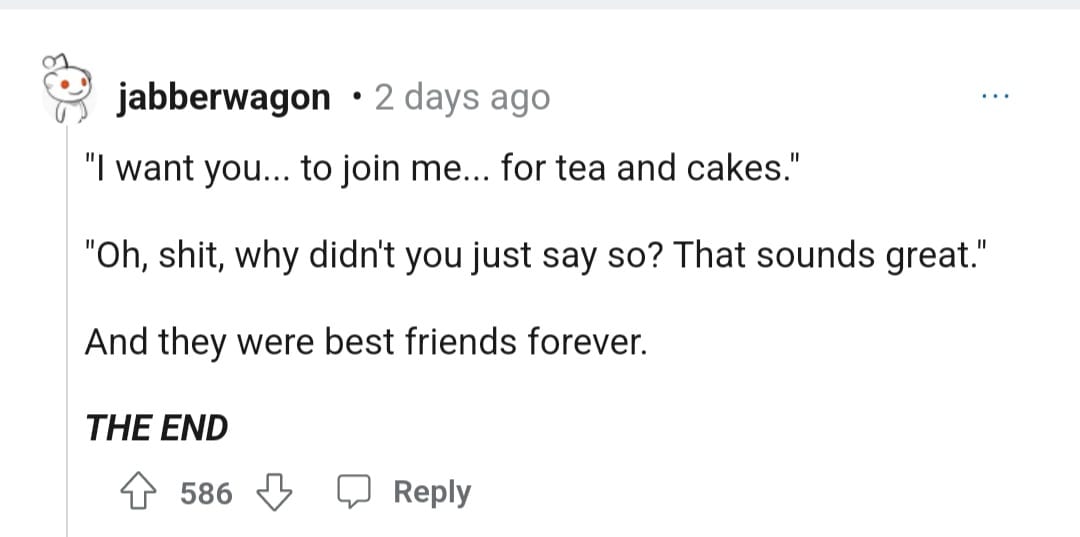Viewport: 1080px width, 537px height.
Task: Click the speech bubble reply icon
Action: click(x=355, y=493)
